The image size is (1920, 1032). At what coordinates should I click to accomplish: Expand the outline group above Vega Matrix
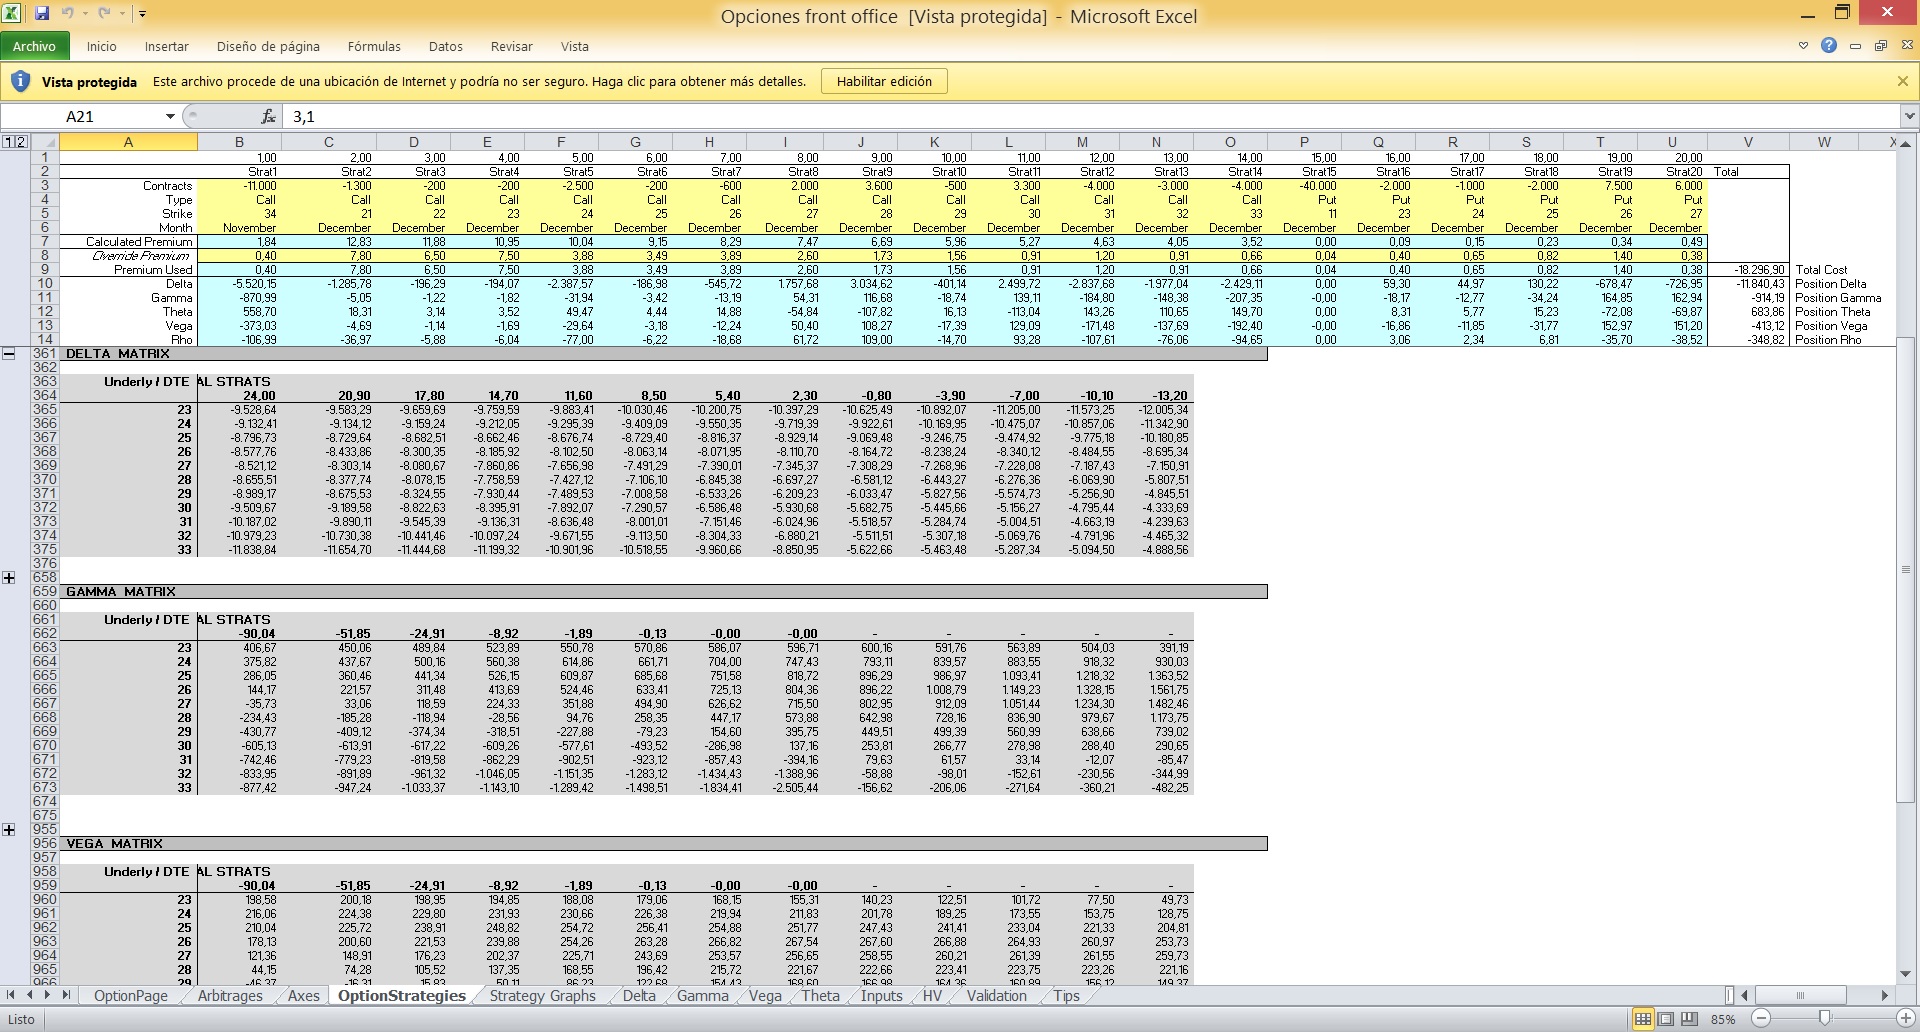click(9, 829)
